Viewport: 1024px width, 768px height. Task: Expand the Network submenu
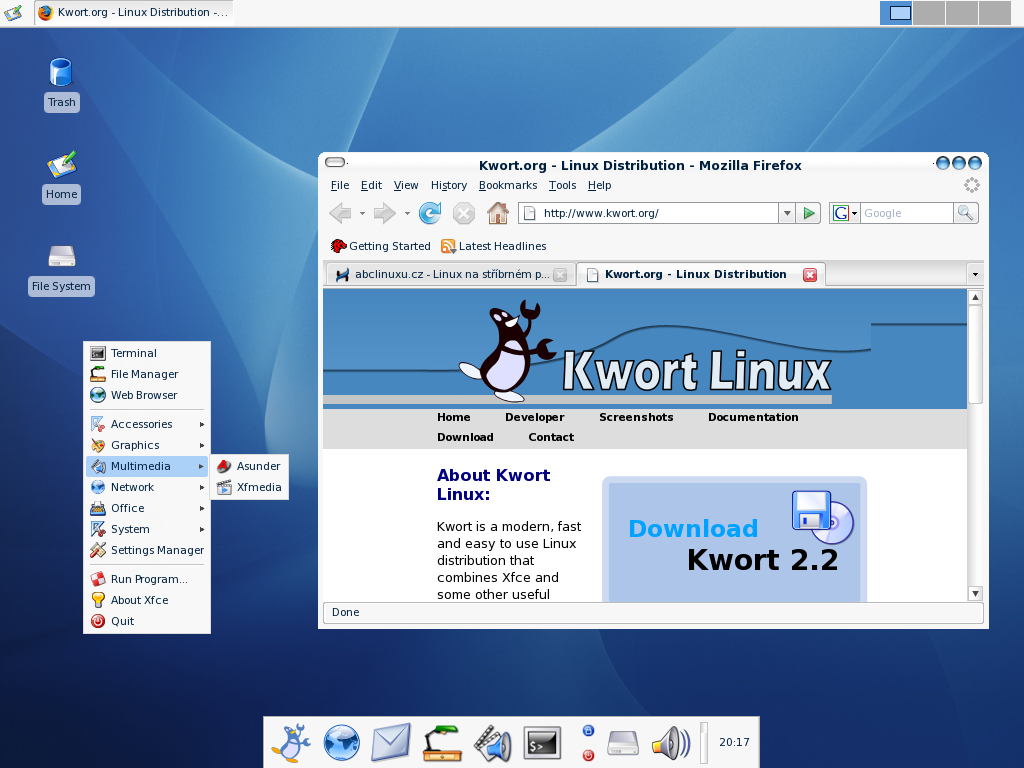(147, 487)
